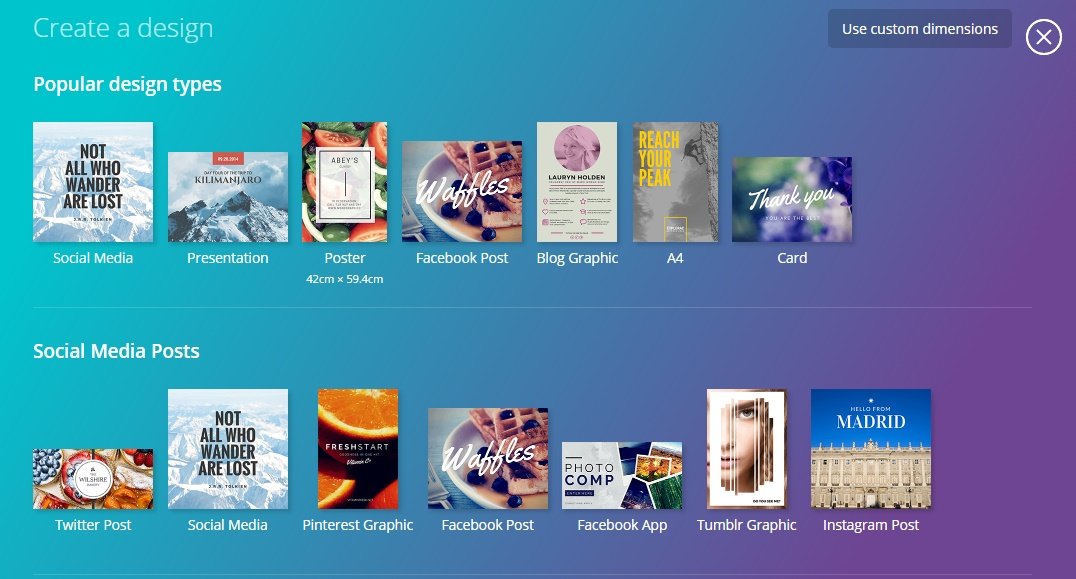This screenshot has width=1076, height=579.
Task: Select Social Media thumbnail under Social Media Posts
Action: point(228,449)
